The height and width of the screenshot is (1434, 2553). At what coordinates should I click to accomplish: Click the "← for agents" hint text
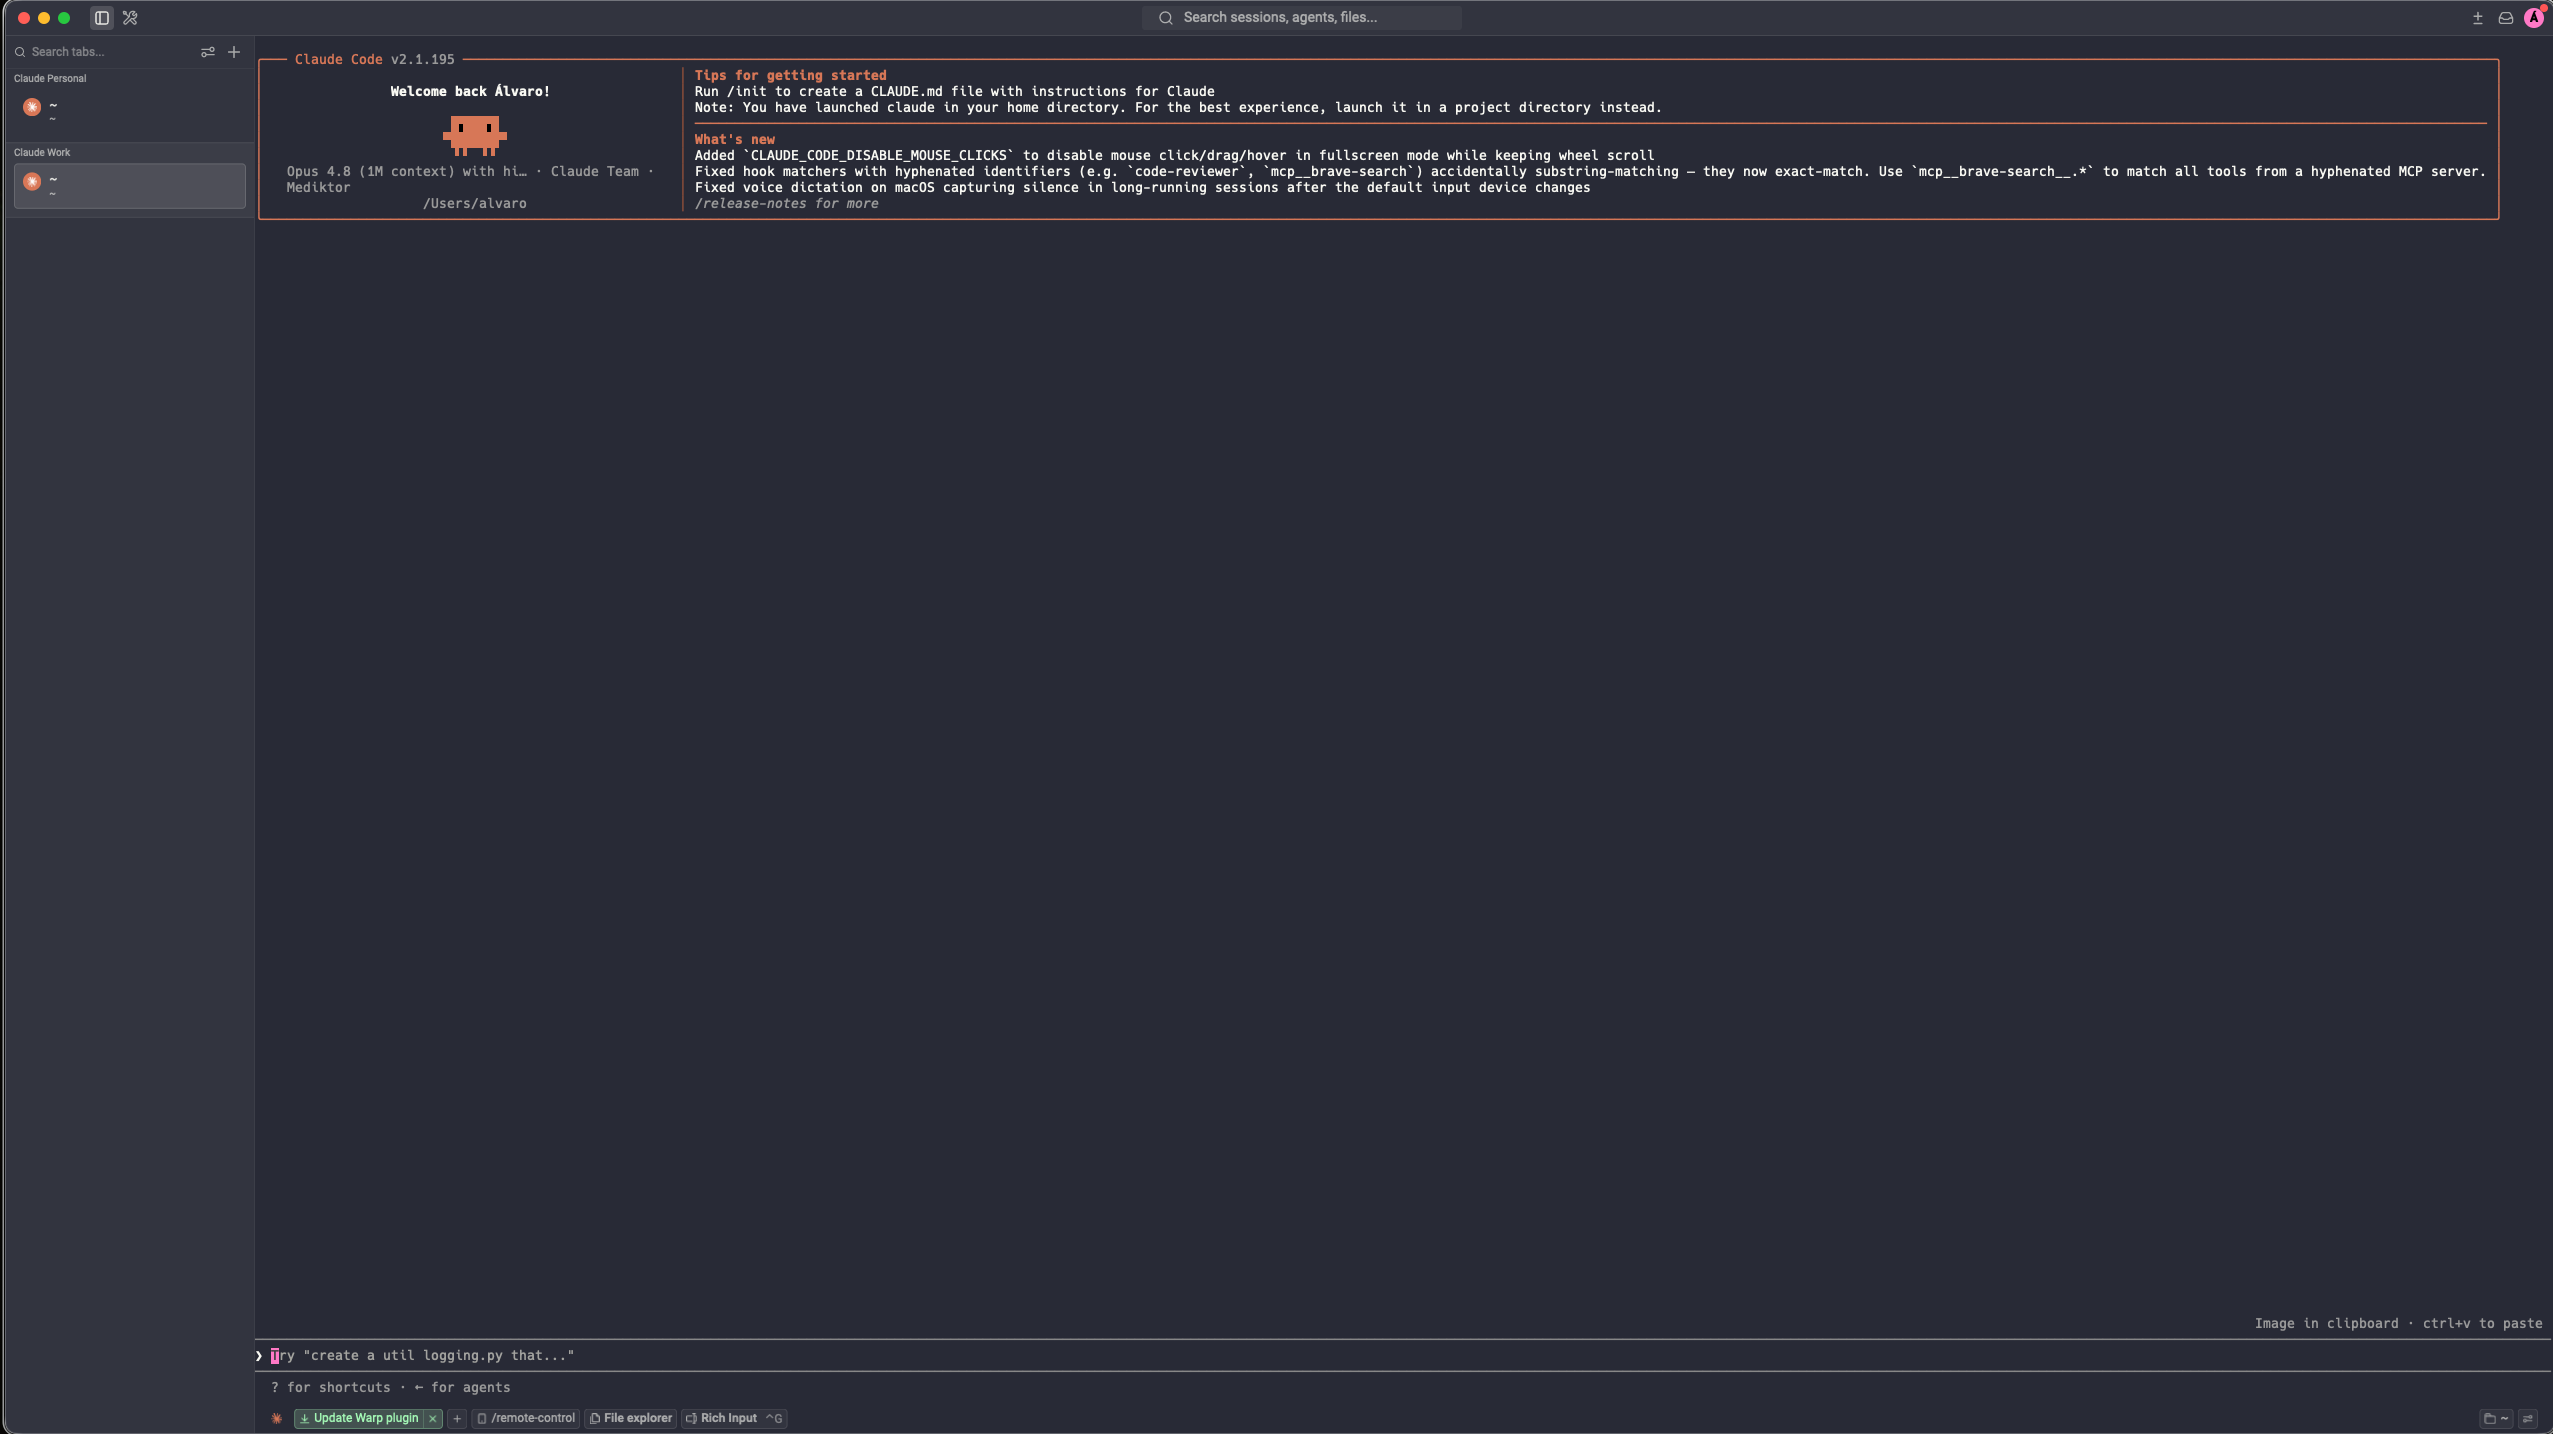pos(463,1387)
